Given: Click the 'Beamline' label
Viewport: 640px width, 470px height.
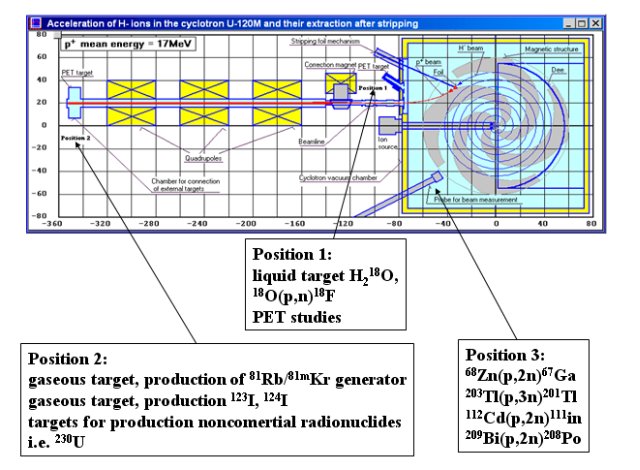Looking at the screenshot, I should pos(311,142).
